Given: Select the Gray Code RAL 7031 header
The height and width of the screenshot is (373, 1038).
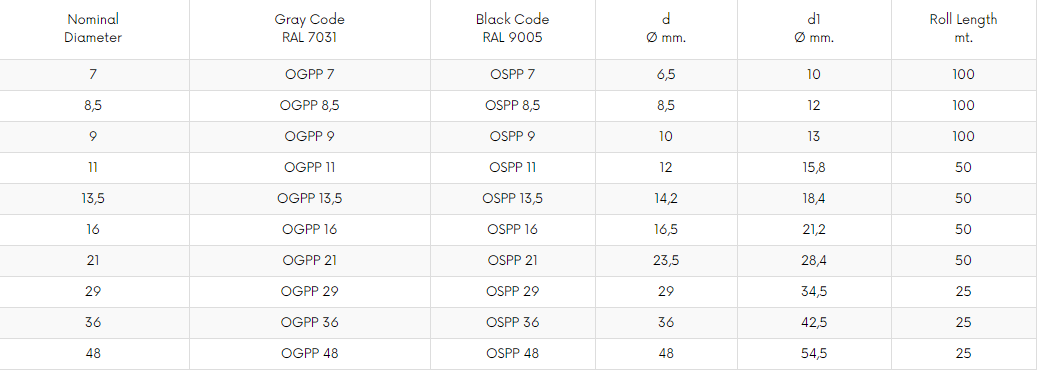Looking at the screenshot, I should tap(310, 28).
